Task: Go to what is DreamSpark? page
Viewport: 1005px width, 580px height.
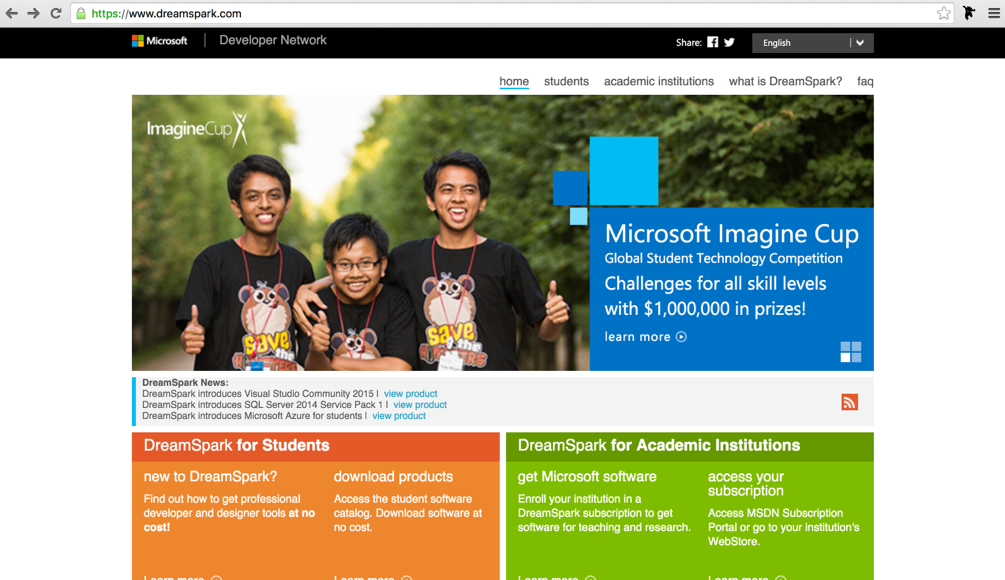Action: pyautogui.click(x=785, y=82)
